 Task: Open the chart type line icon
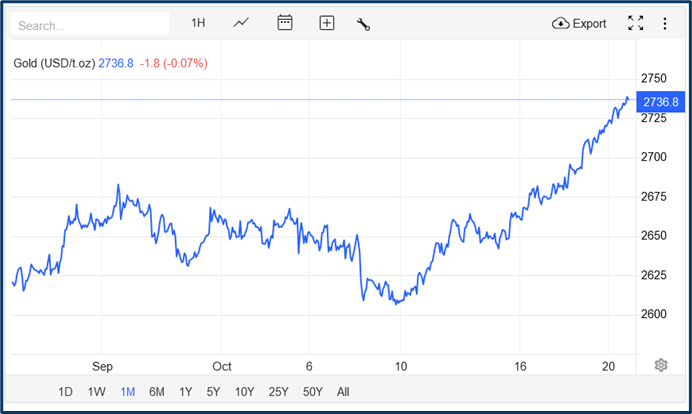[241, 23]
